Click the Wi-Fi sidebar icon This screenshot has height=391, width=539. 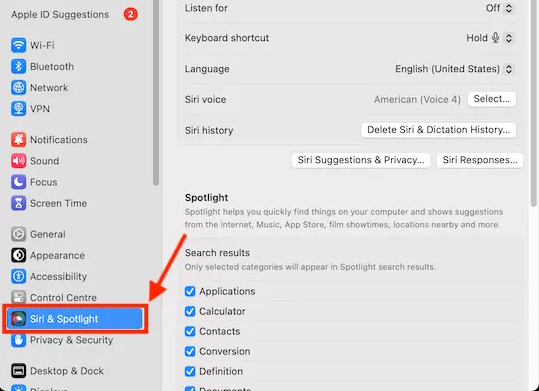(19, 45)
